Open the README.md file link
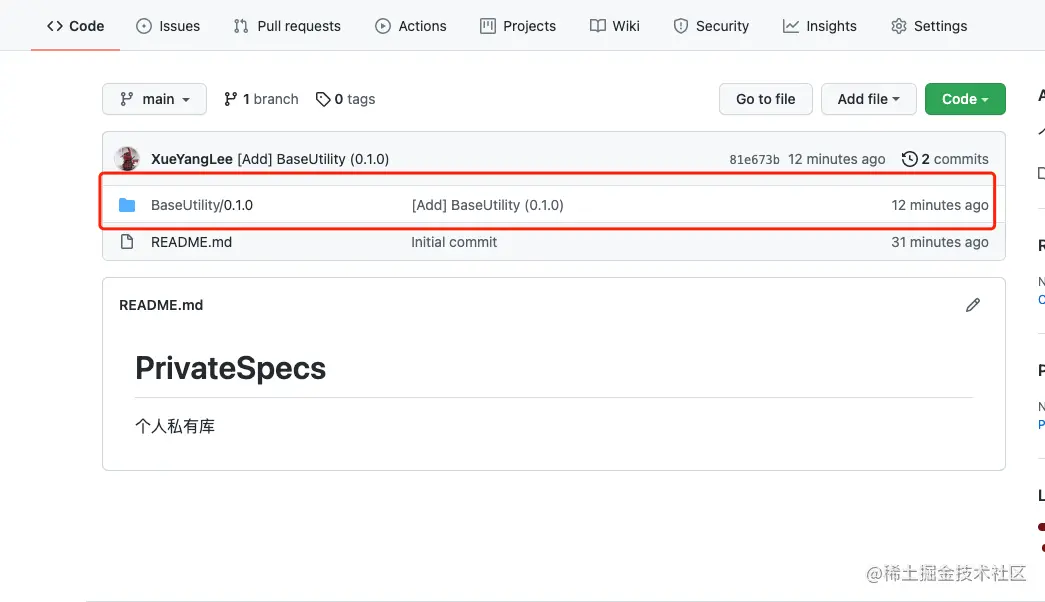Viewport: 1045px width, 602px height. (191, 242)
